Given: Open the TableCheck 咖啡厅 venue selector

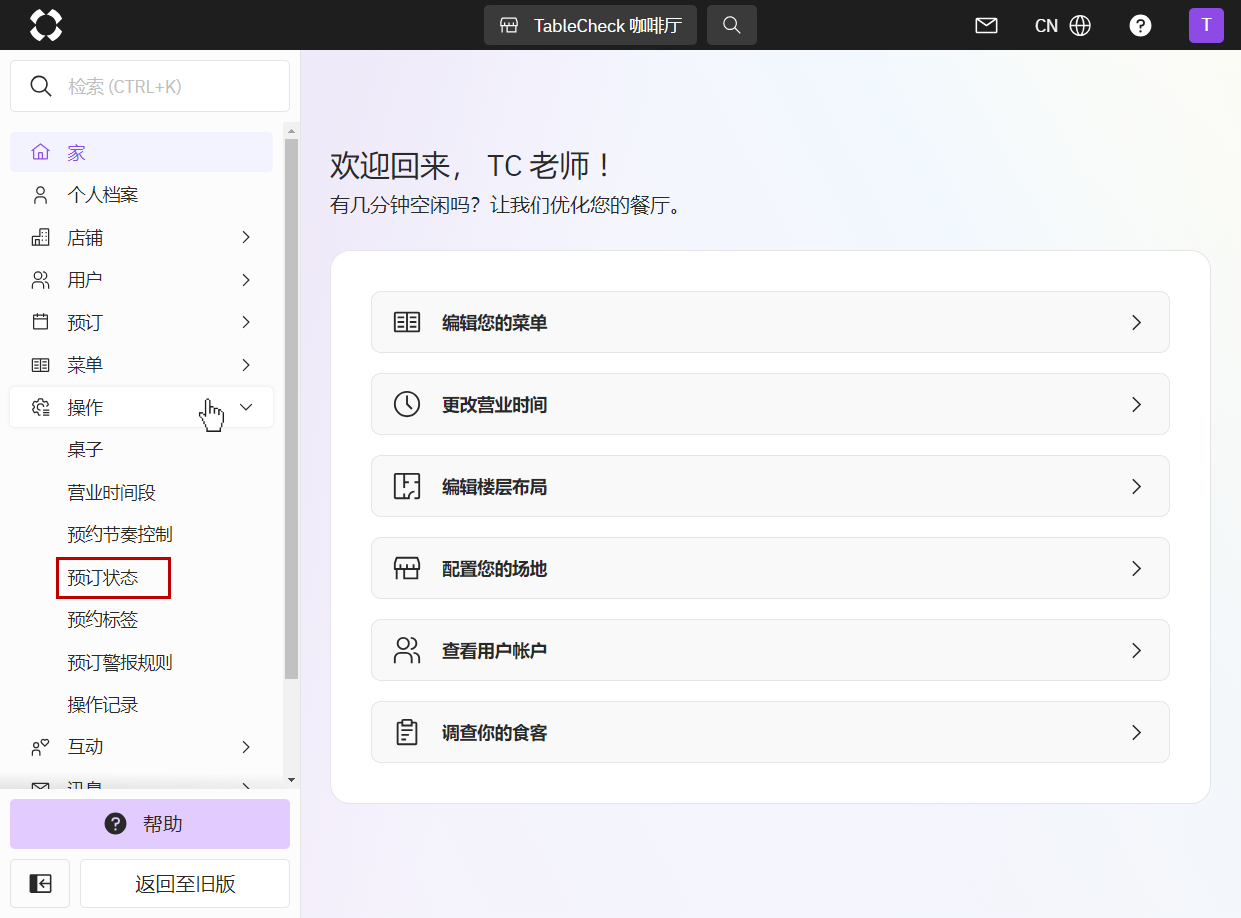Looking at the screenshot, I should 590,25.
